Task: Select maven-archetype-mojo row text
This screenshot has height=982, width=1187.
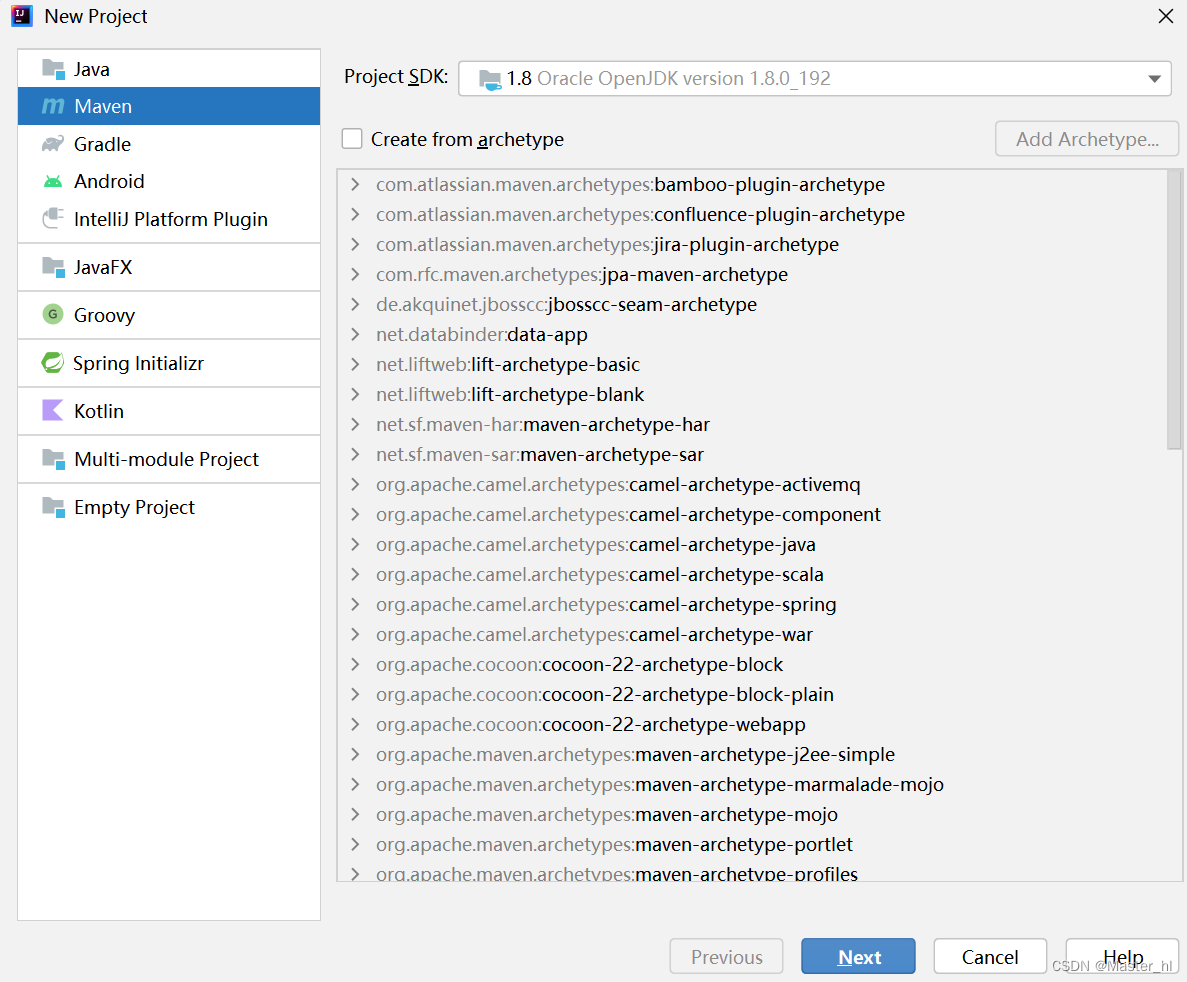Action: point(607,814)
